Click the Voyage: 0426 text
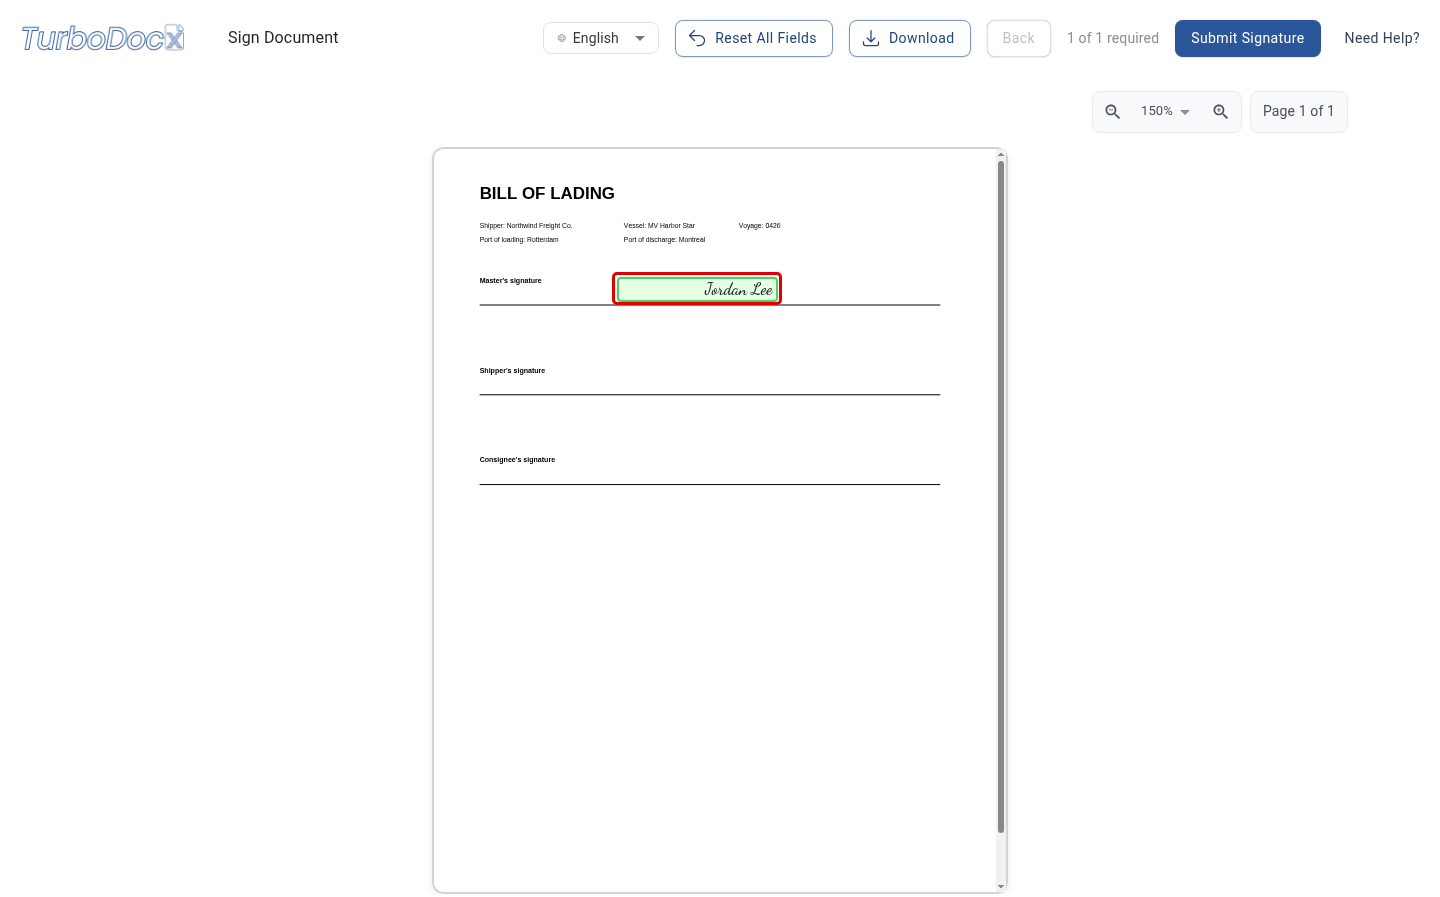 (x=759, y=226)
